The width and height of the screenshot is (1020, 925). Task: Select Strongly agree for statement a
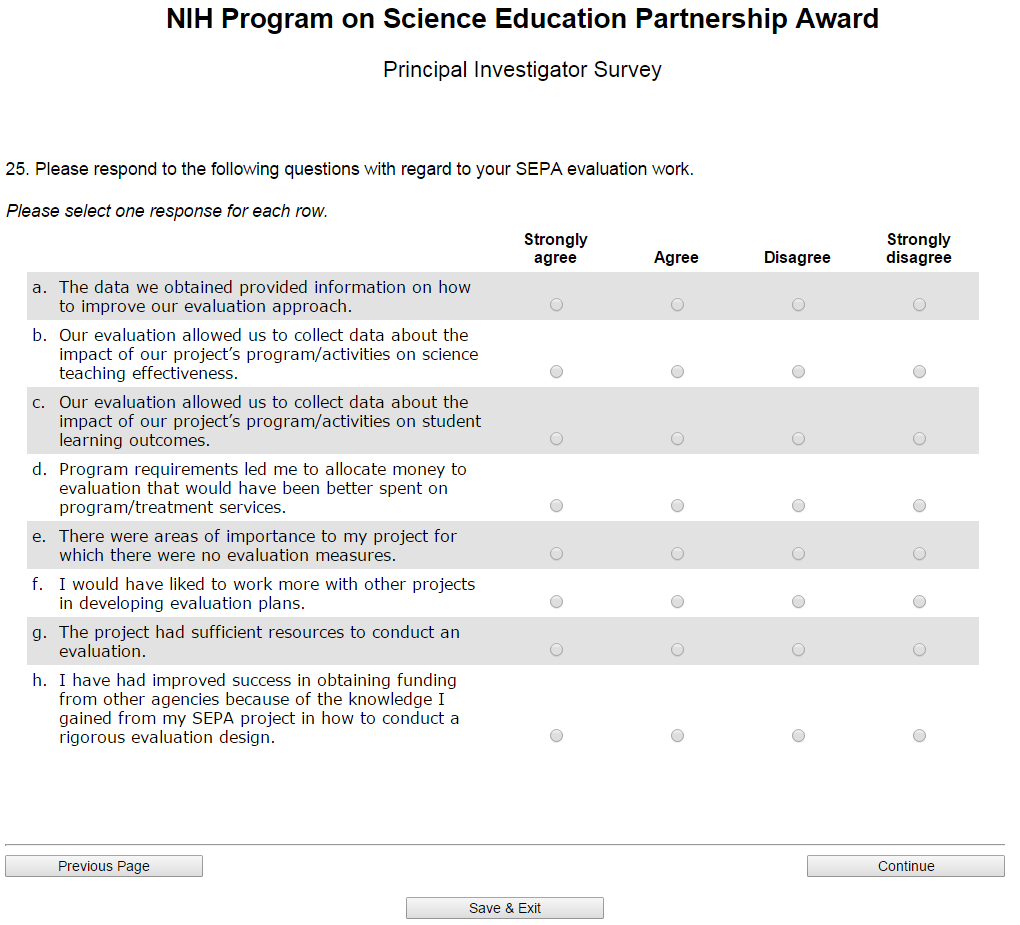tap(556, 305)
